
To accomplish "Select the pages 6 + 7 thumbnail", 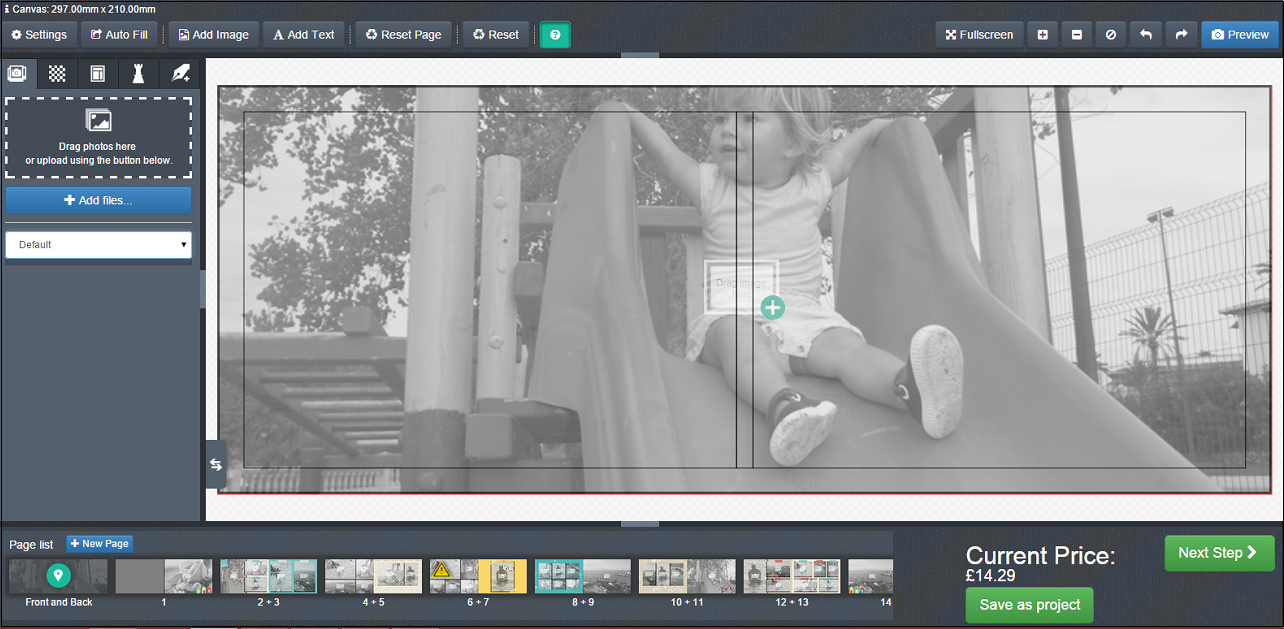I will click(x=478, y=577).
